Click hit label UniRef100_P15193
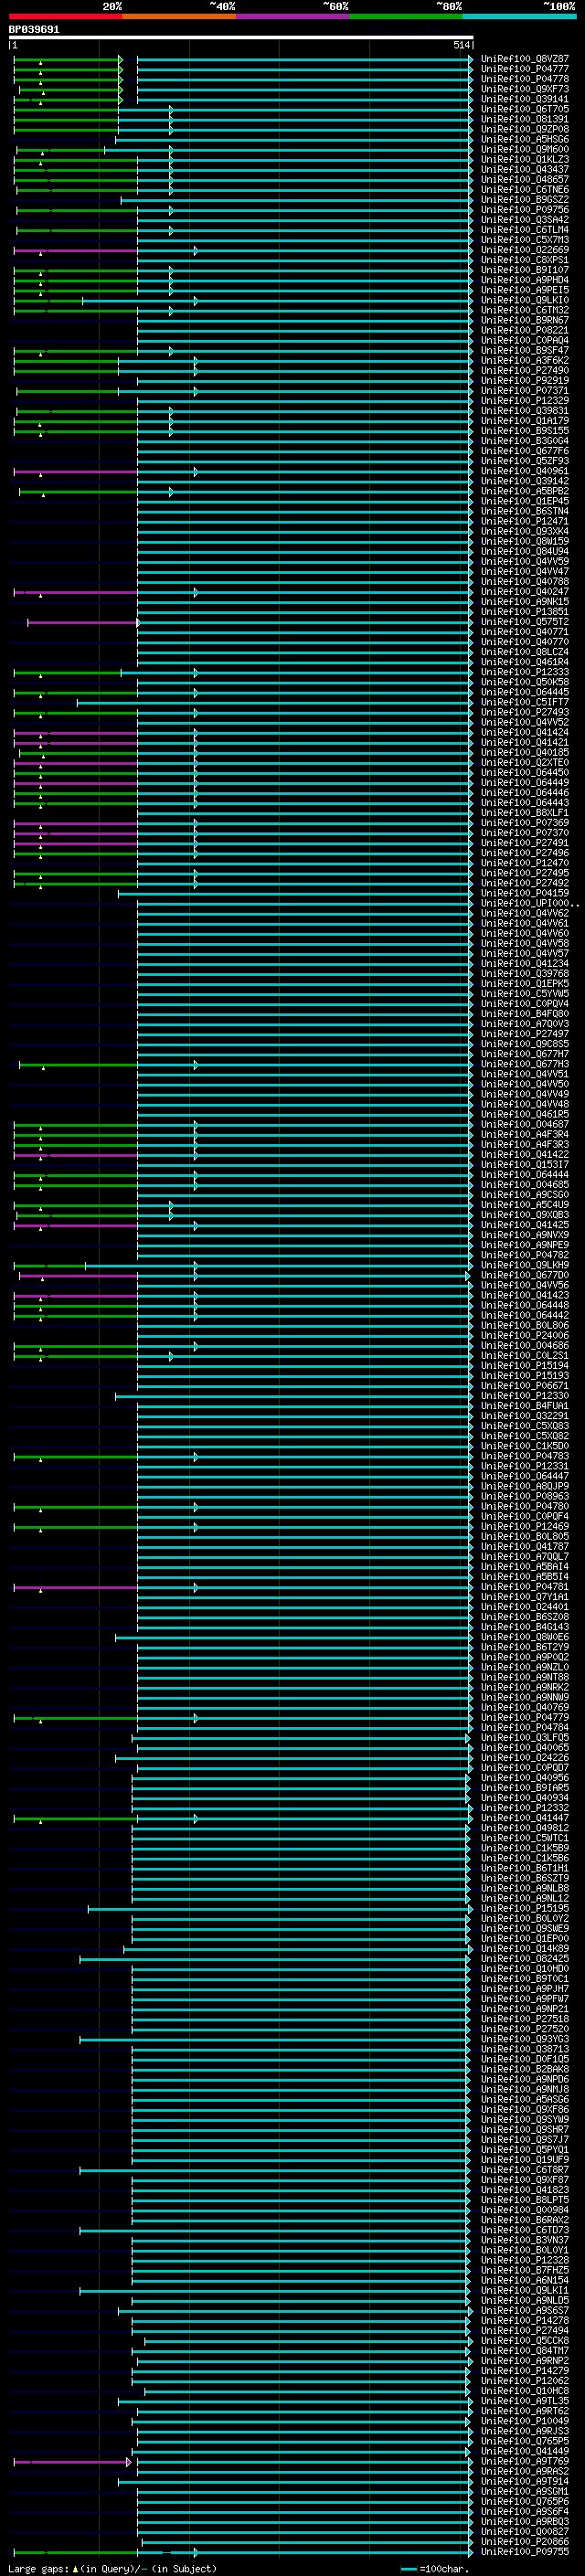The height and width of the screenshot is (2576, 585). 525,1376
